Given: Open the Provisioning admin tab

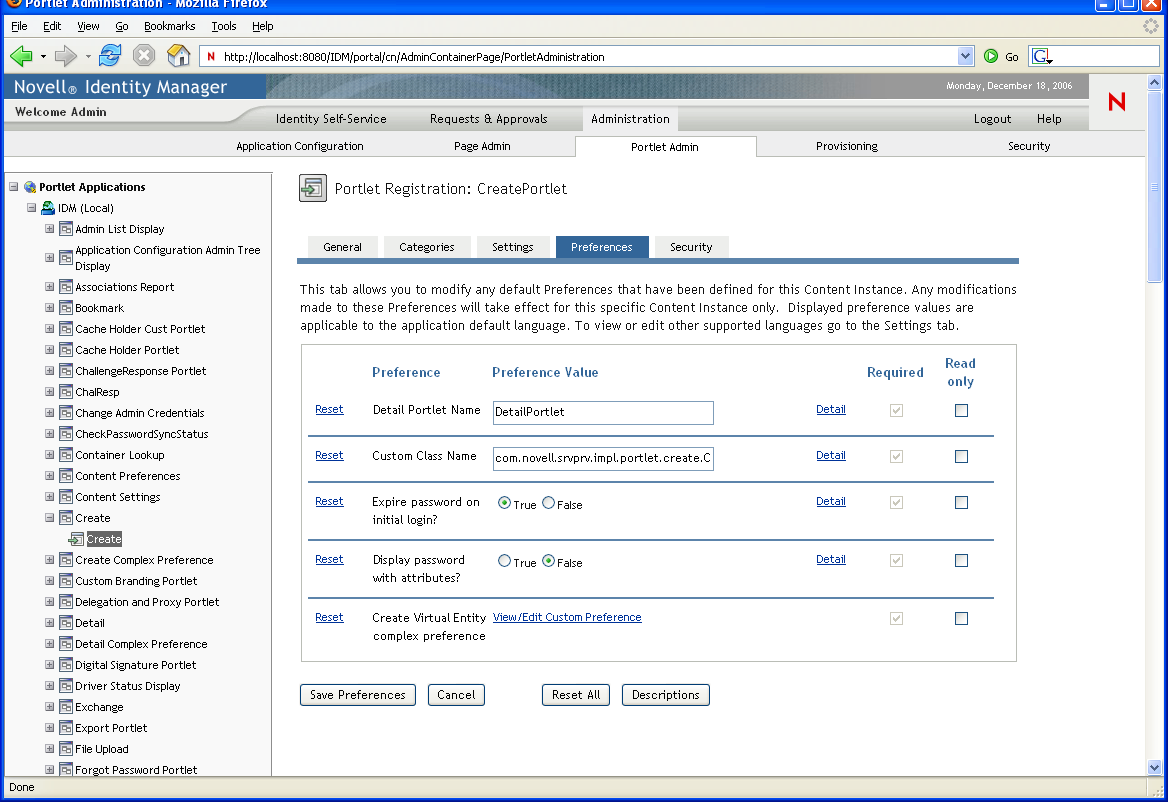Looking at the screenshot, I should tap(847, 146).
